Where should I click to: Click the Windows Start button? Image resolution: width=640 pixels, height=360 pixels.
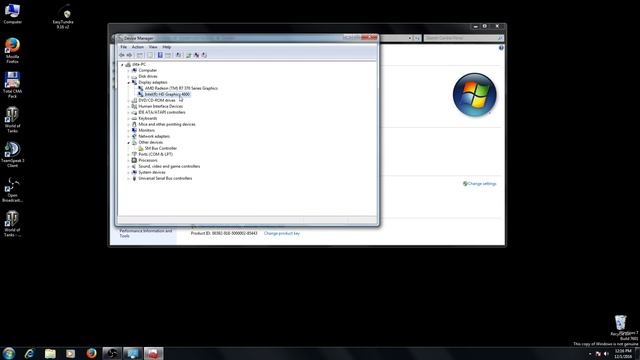[x=9, y=353]
